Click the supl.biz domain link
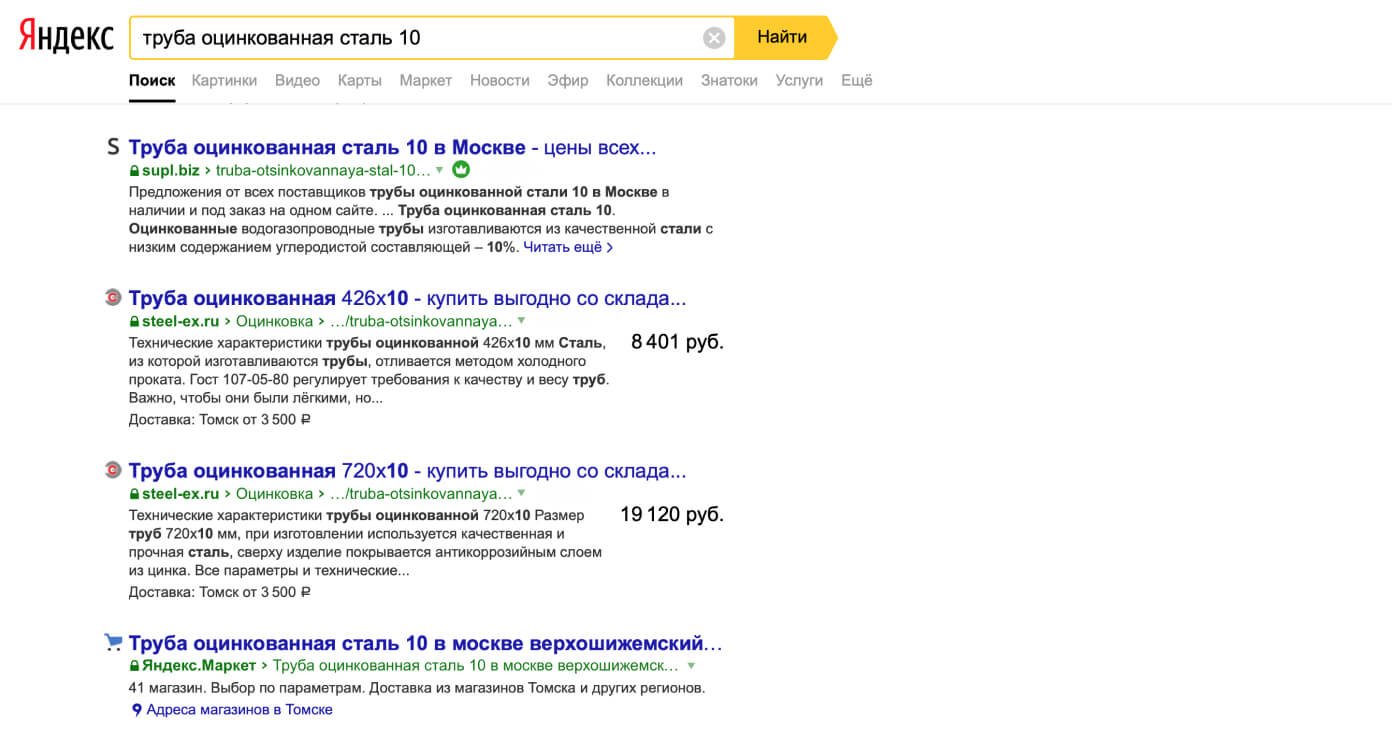 click(x=171, y=170)
